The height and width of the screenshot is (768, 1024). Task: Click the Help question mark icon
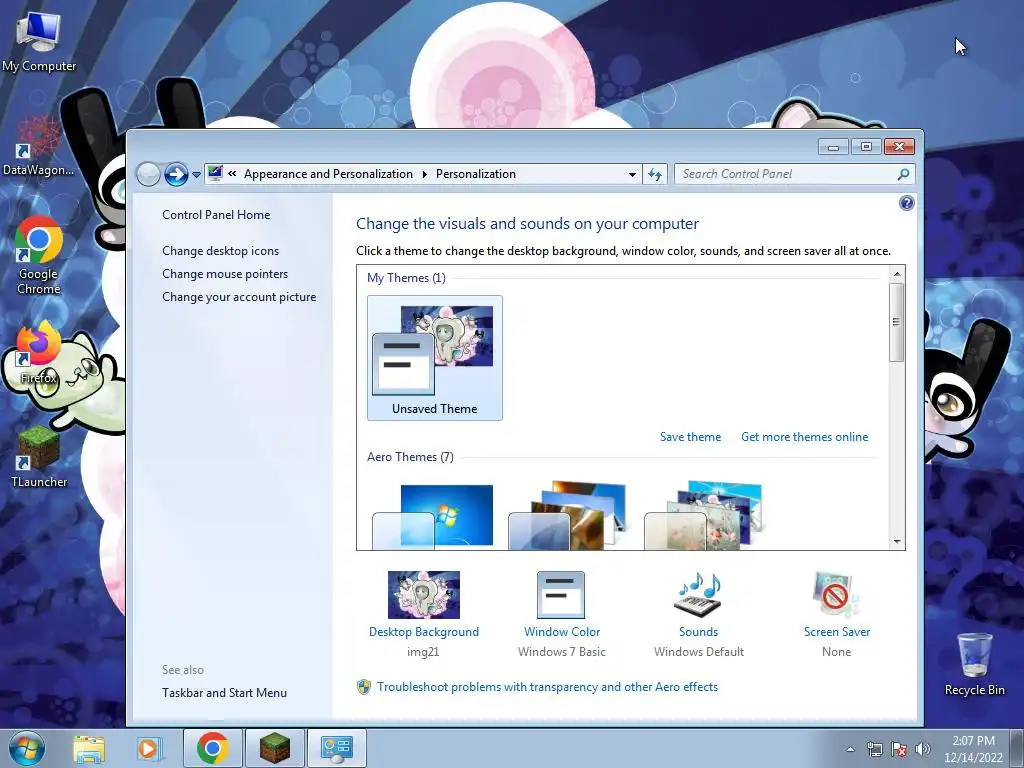906,203
